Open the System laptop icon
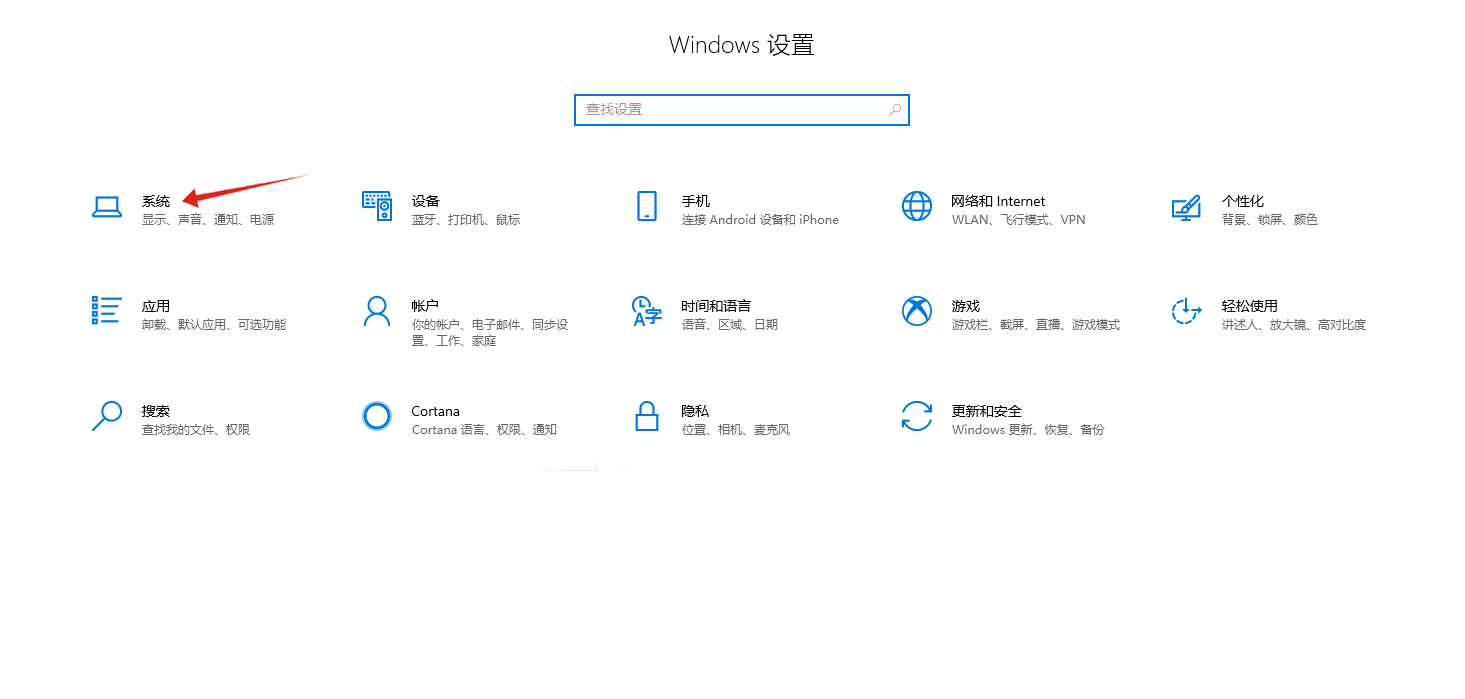Screen dimensions: 1465x699 [x=106, y=207]
